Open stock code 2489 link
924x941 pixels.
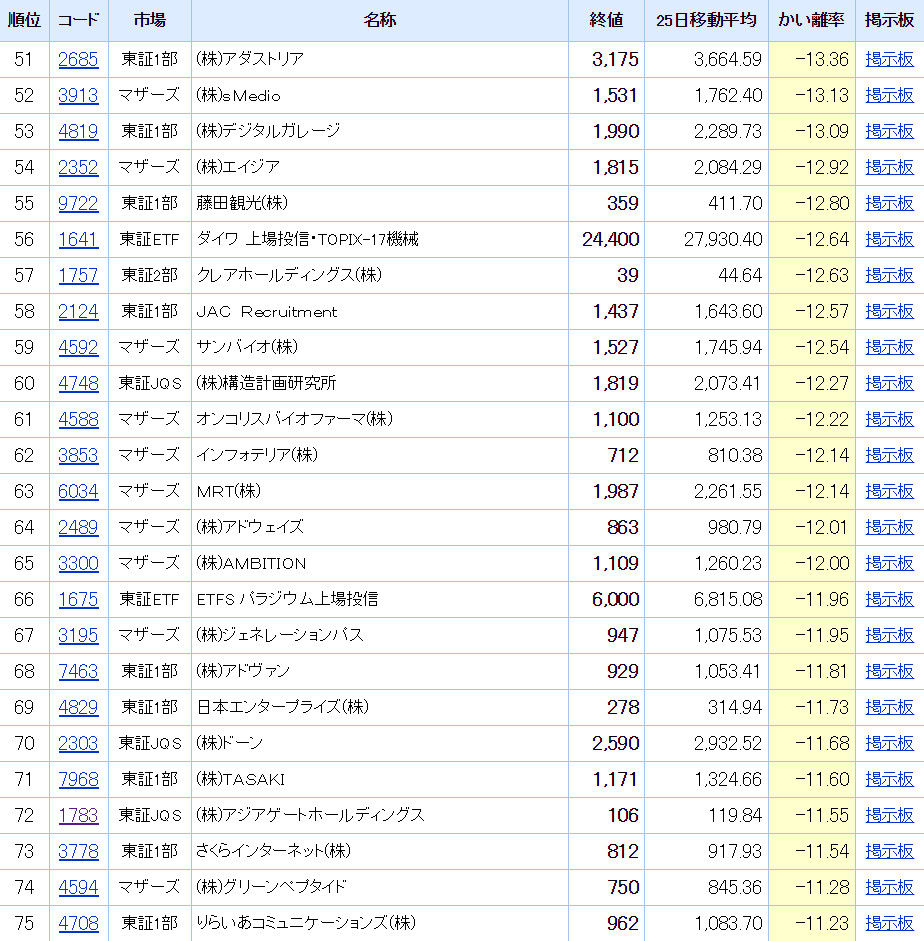point(78,528)
